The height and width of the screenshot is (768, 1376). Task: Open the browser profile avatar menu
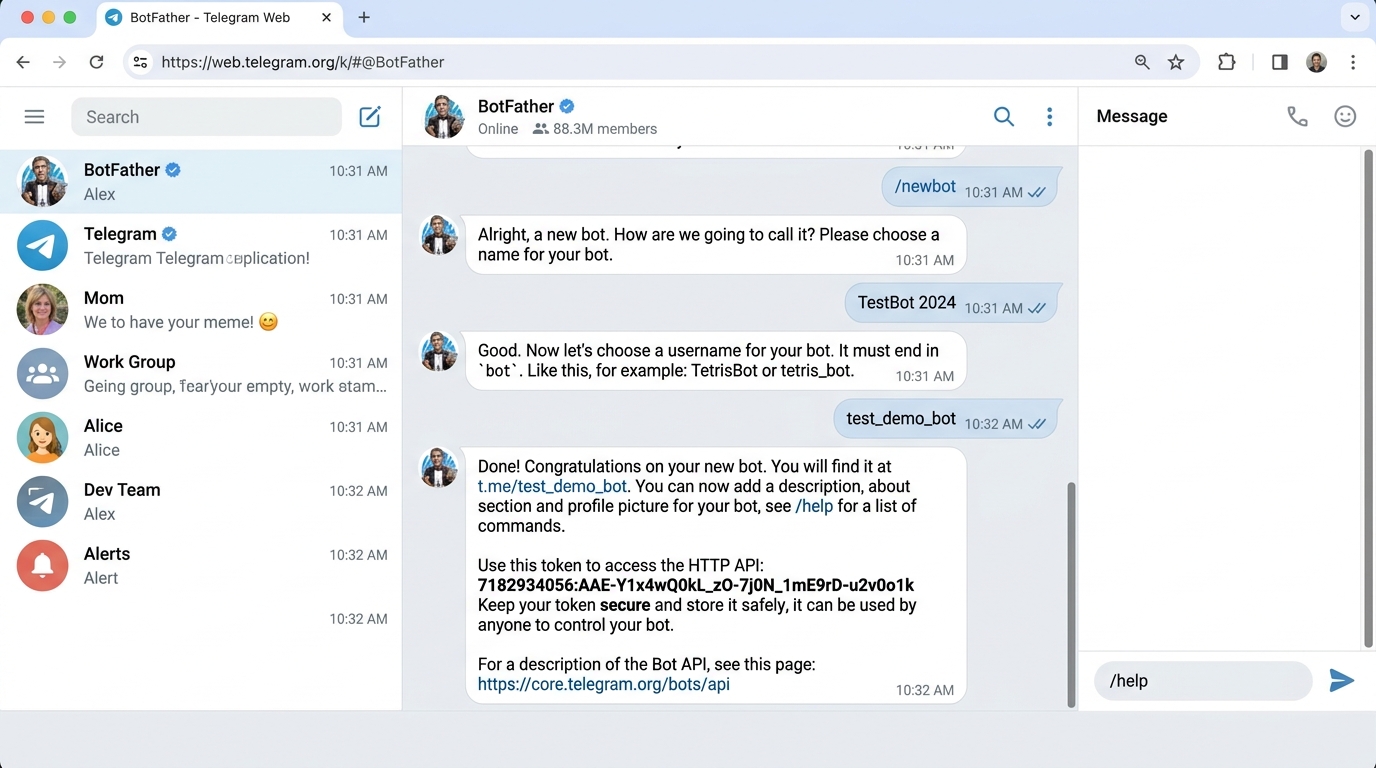tap(1316, 61)
